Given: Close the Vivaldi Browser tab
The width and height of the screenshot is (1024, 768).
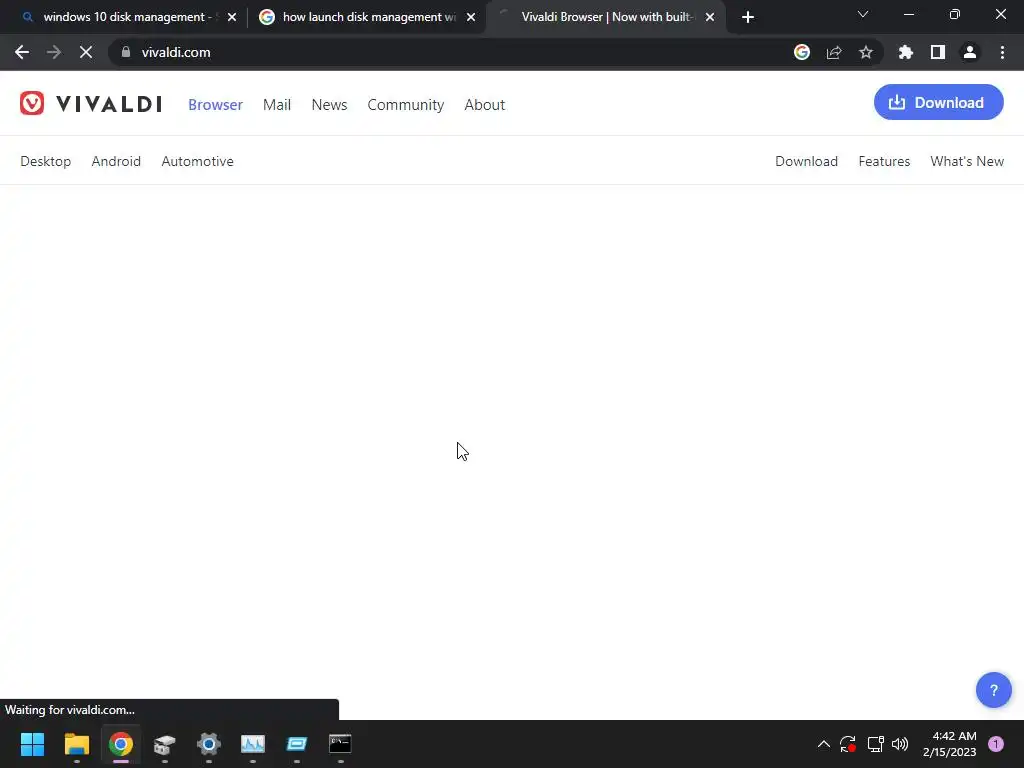Looking at the screenshot, I should coord(710,17).
